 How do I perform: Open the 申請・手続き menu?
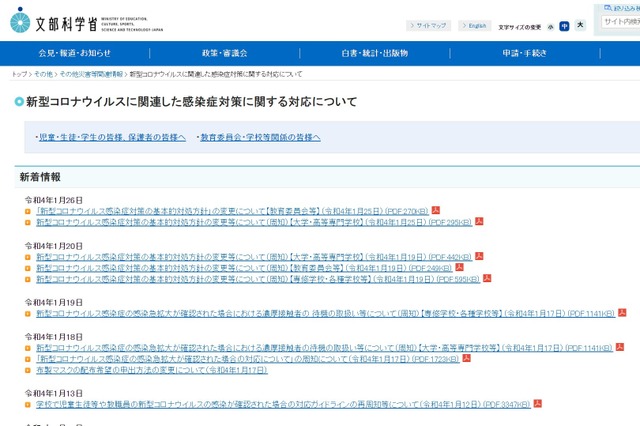click(524, 53)
